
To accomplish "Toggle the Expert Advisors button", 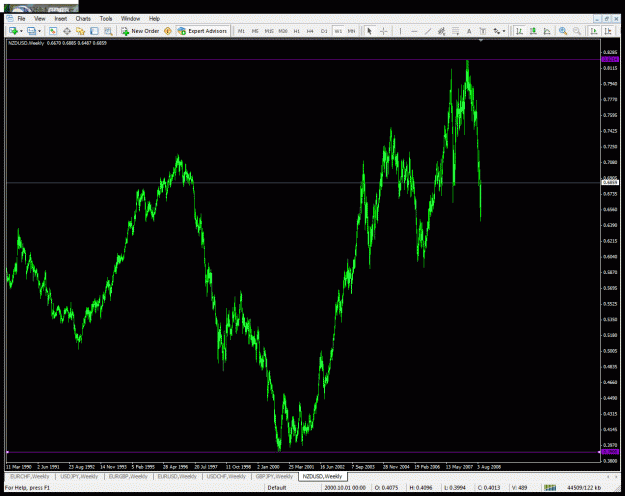I will point(202,31).
